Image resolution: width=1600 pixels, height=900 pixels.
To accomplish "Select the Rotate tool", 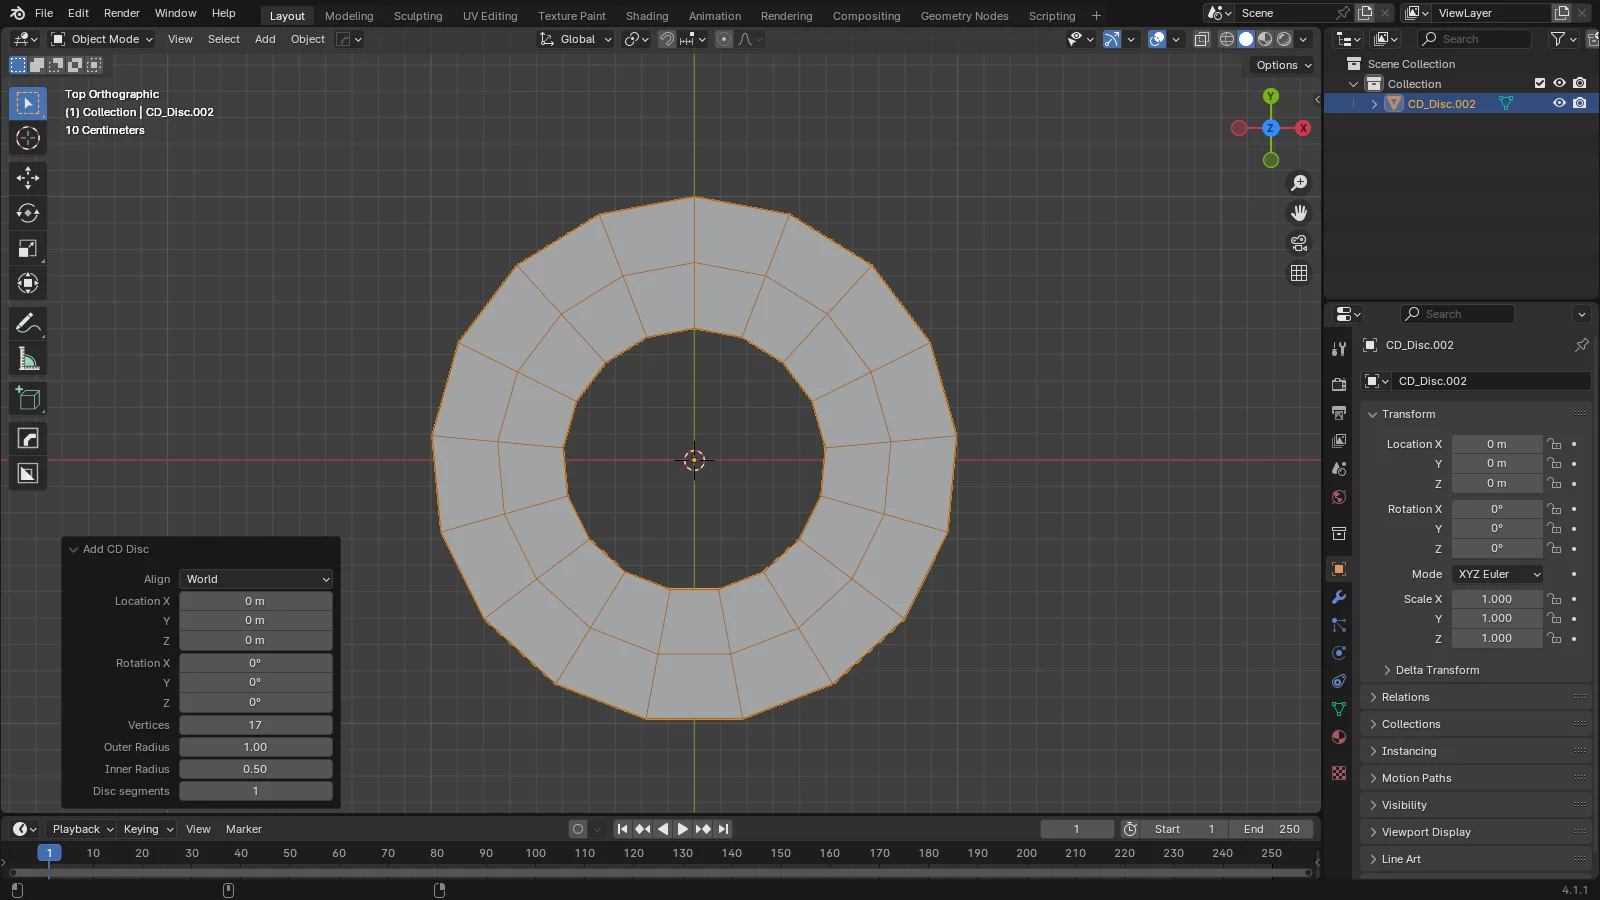I will pos(28,213).
